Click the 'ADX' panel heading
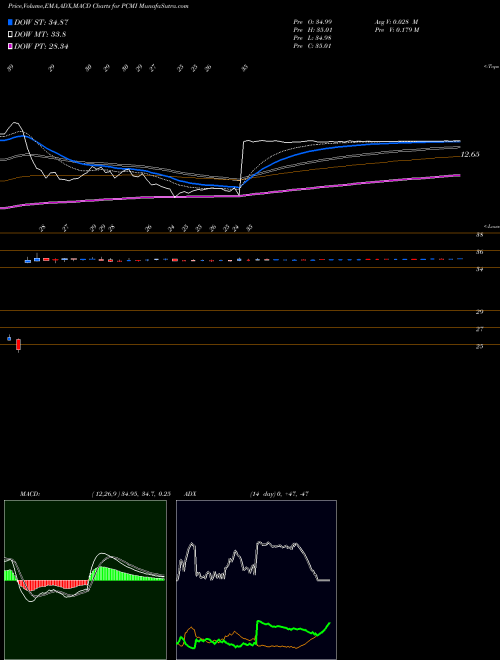 (x=190, y=494)
